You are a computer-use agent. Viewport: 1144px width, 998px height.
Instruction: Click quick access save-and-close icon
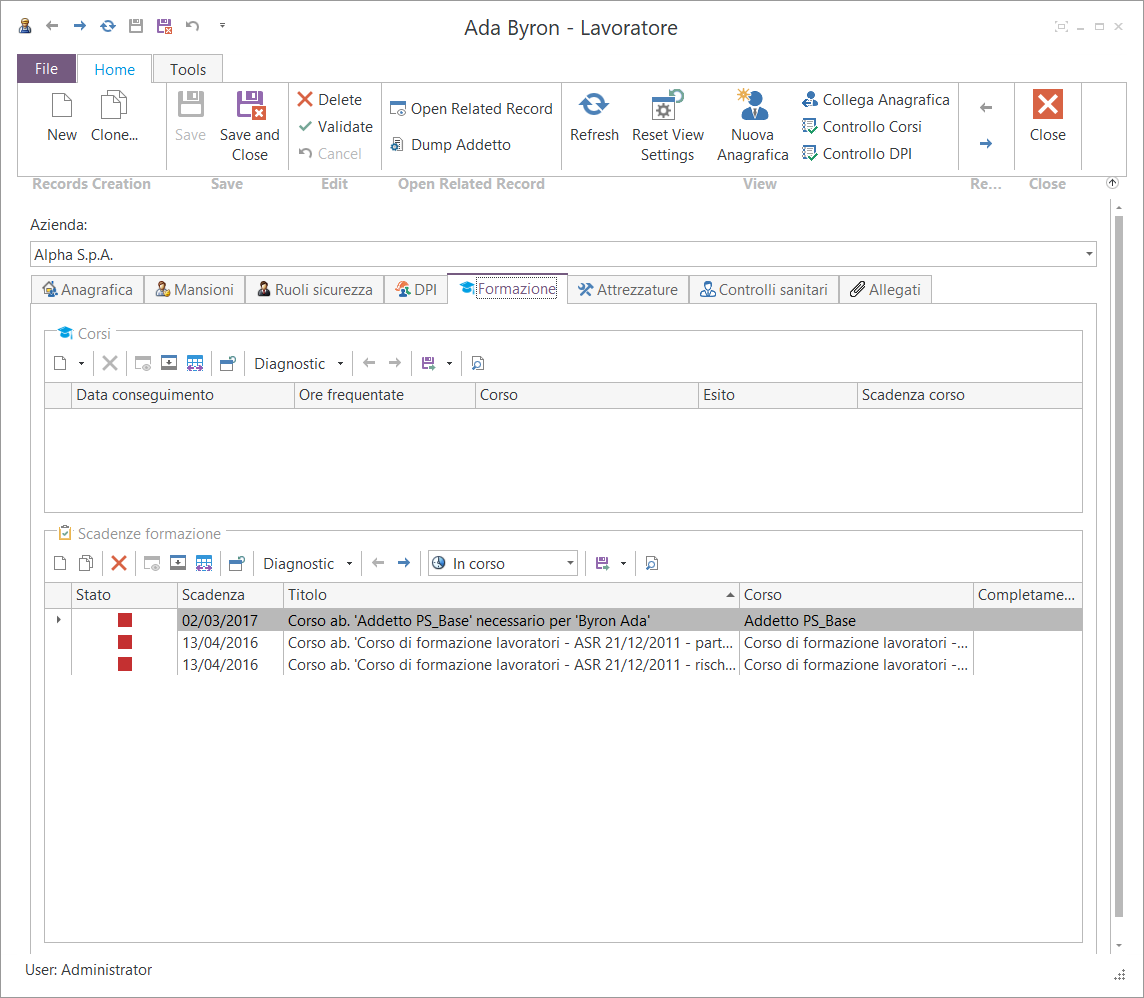pos(164,26)
